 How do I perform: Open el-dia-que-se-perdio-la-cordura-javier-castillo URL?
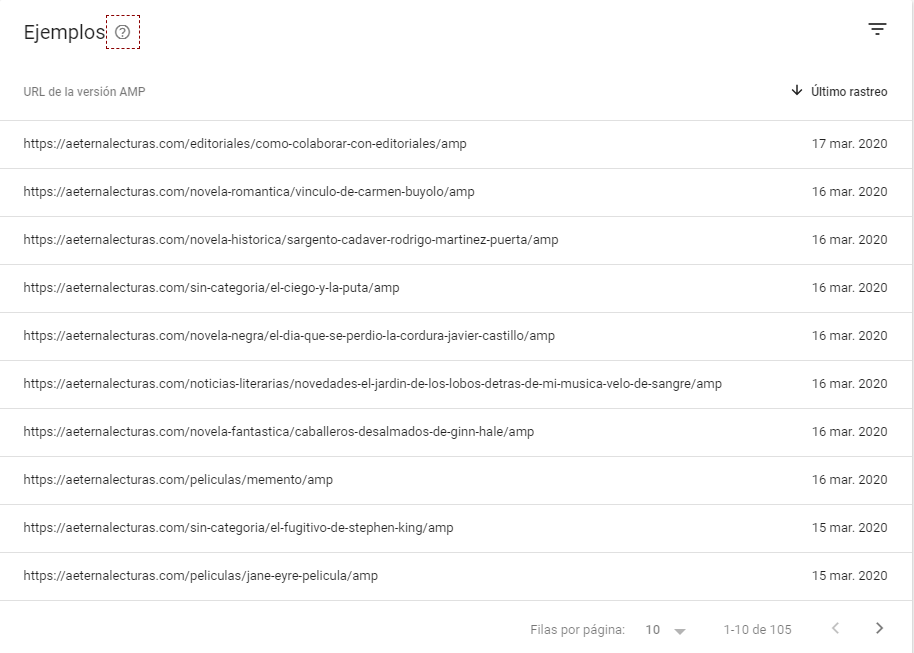click(289, 336)
